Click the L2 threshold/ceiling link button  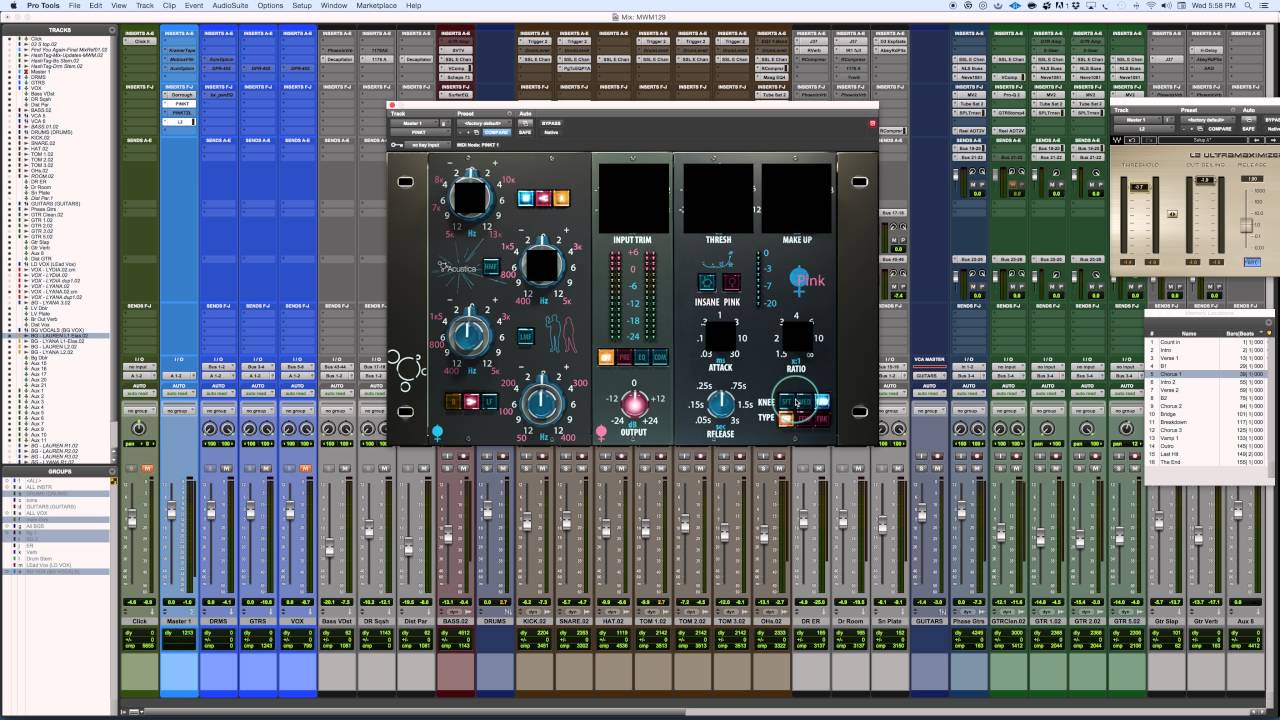coord(1173,214)
